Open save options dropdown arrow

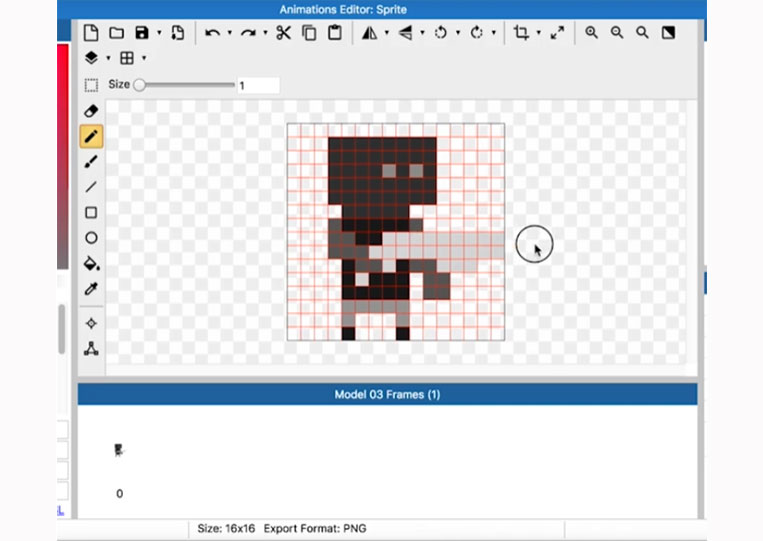[x=159, y=33]
